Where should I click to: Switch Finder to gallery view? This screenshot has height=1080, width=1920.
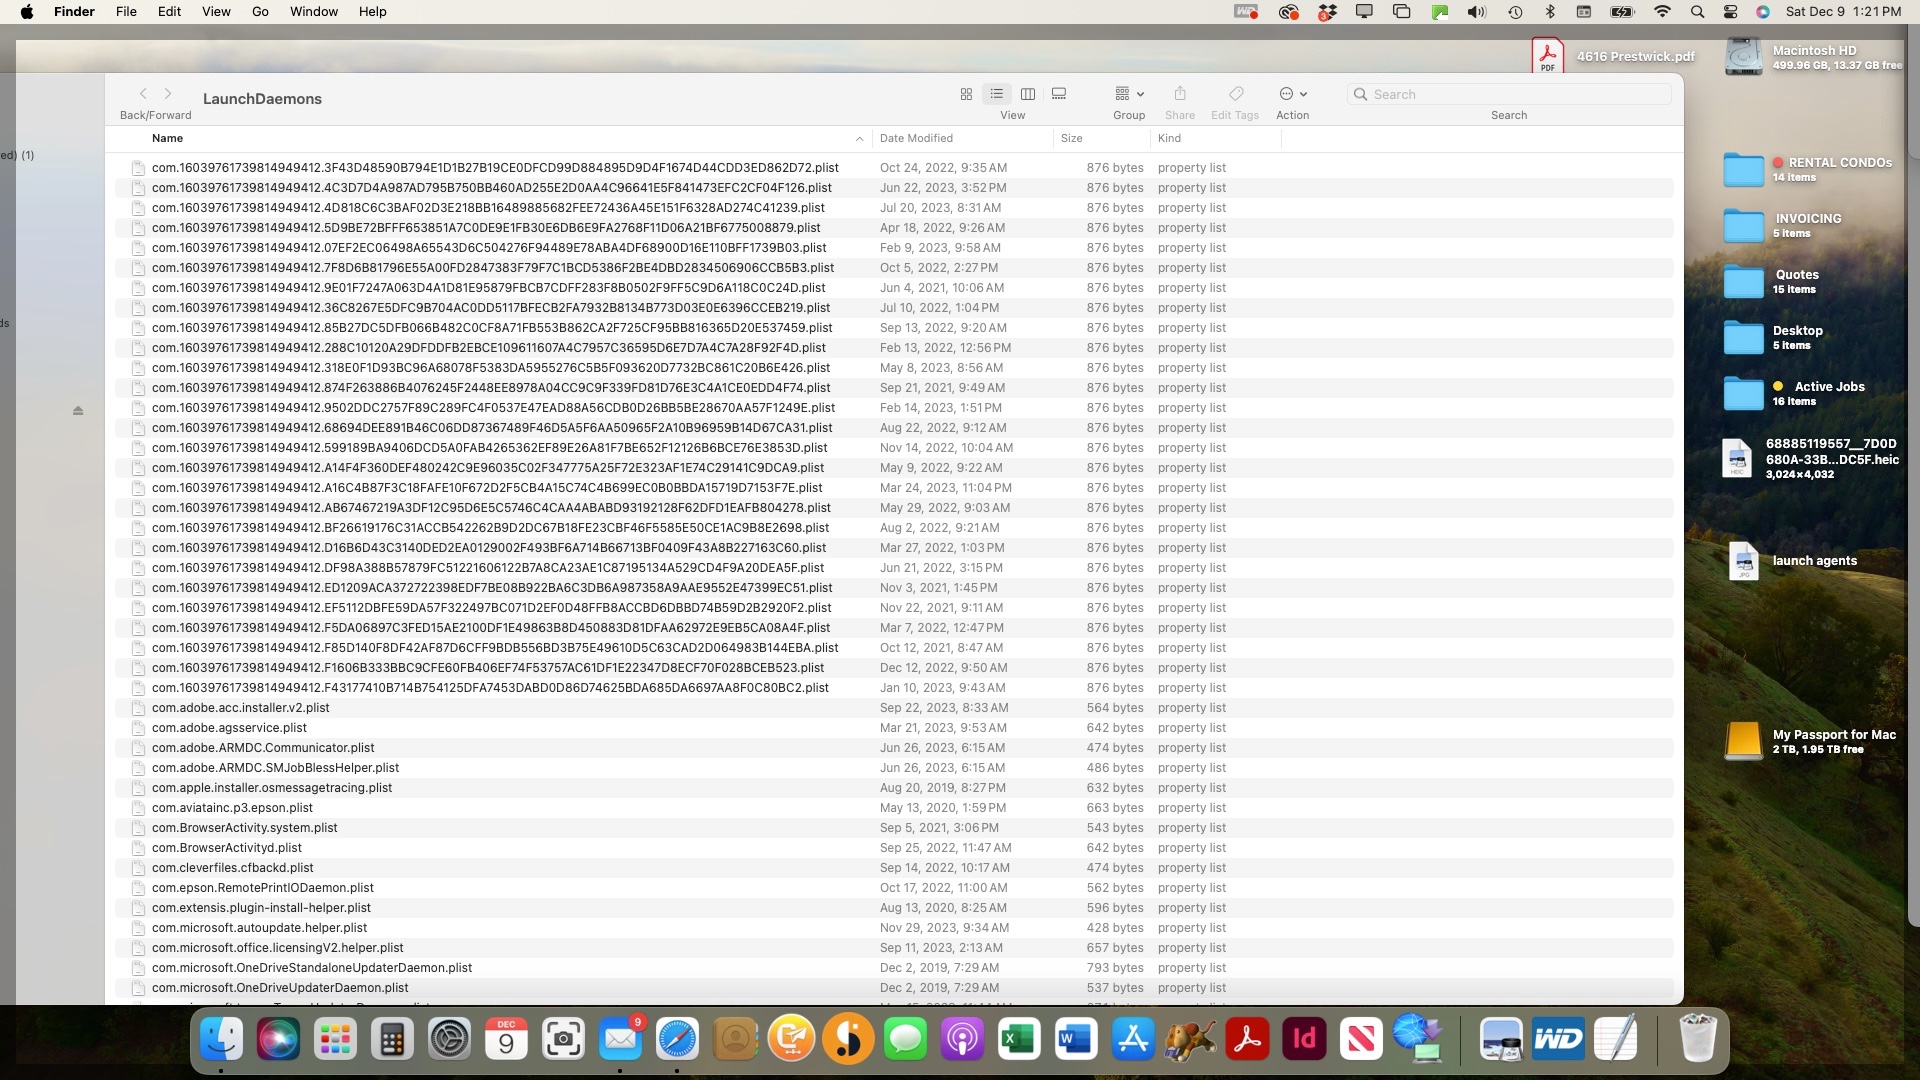click(1059, 94)
